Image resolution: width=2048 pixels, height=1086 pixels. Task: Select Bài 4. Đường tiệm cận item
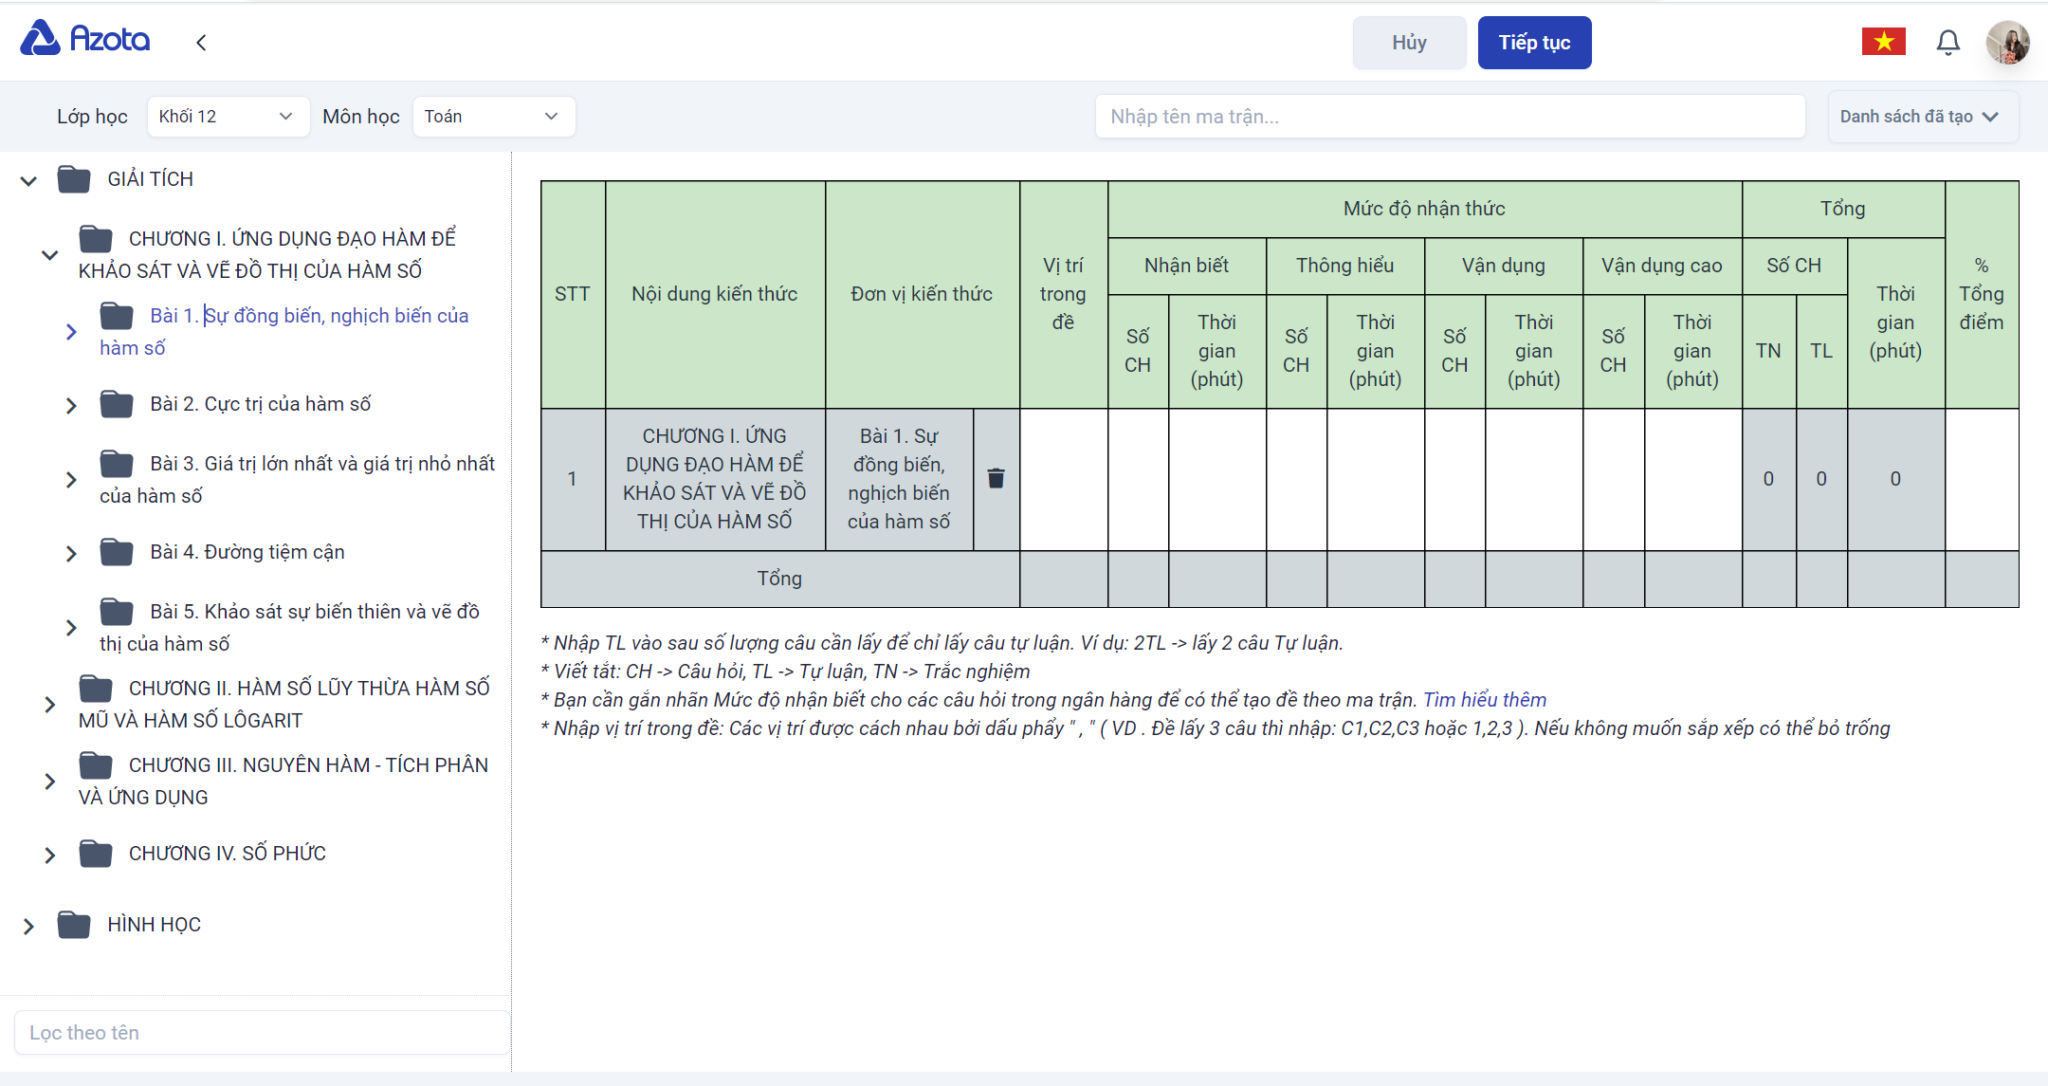(x=247, y=552)
